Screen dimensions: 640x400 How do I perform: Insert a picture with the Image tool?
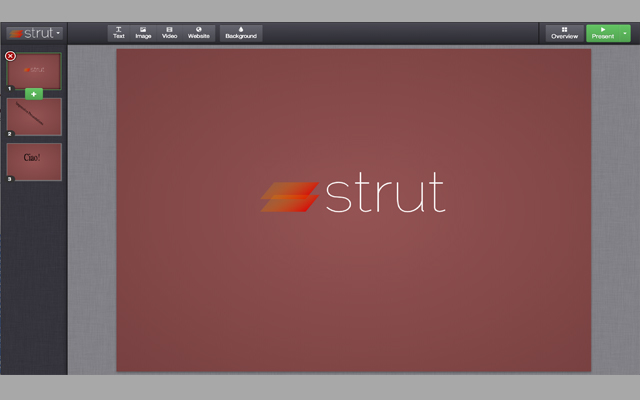coord(143,33)
